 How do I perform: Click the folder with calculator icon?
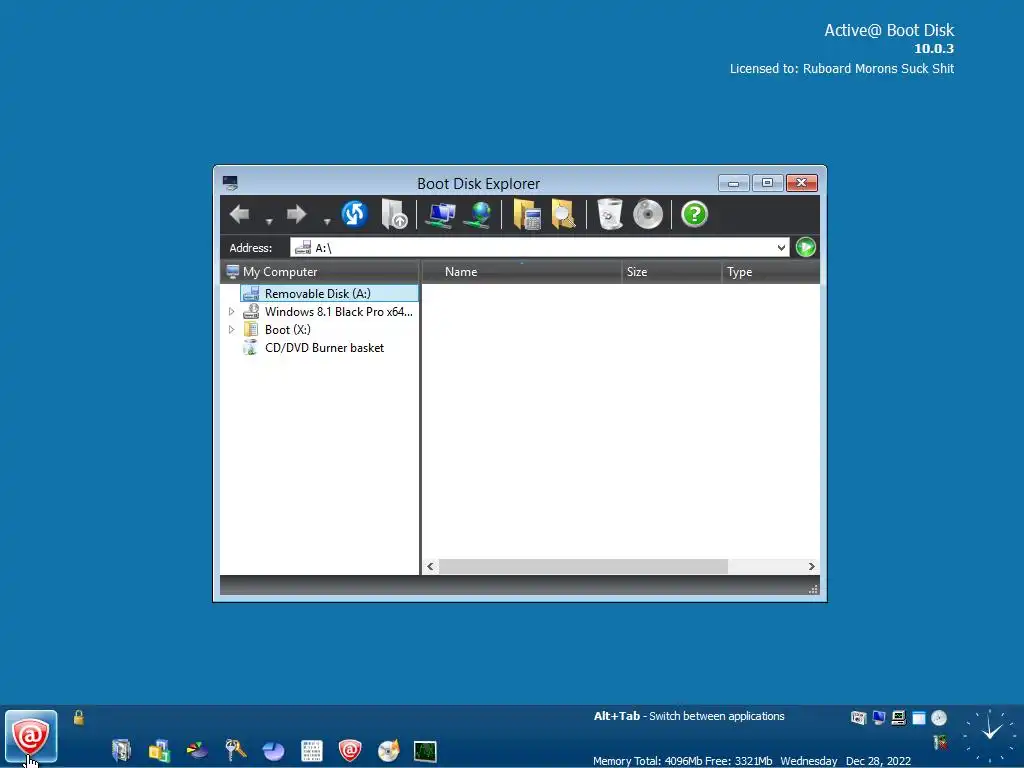click(527, 214)
